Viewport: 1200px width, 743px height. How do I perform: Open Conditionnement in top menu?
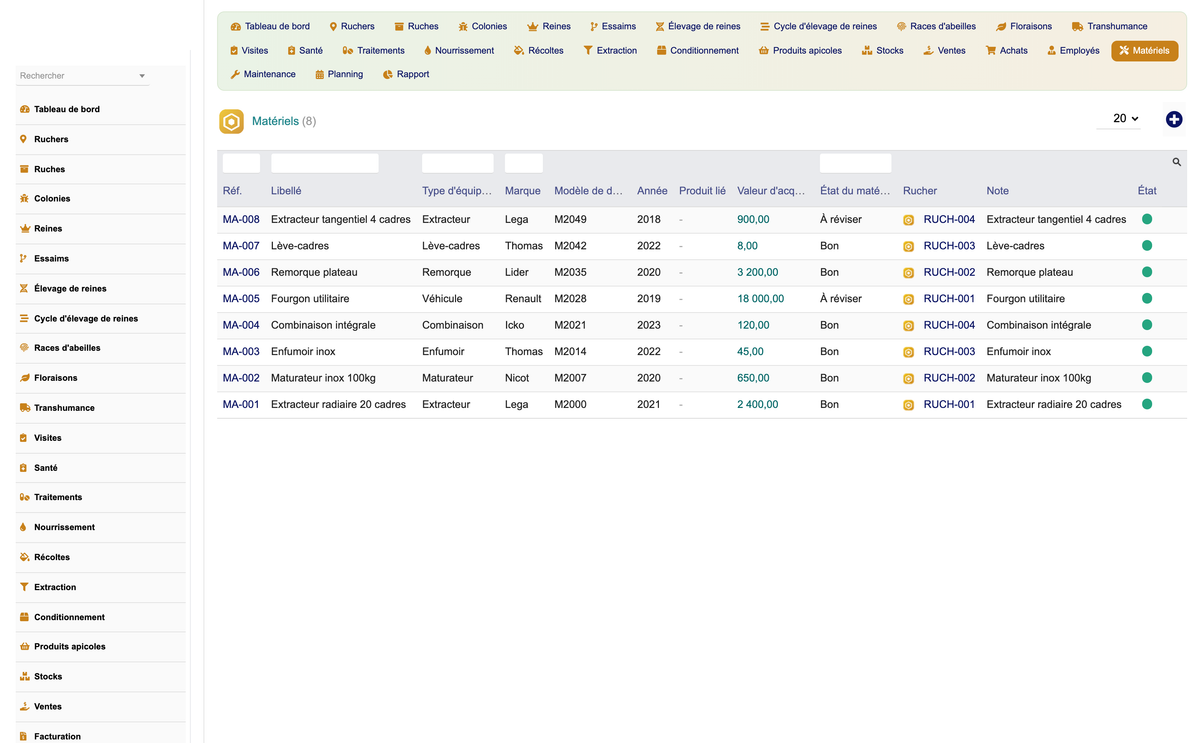coord(698,50)
